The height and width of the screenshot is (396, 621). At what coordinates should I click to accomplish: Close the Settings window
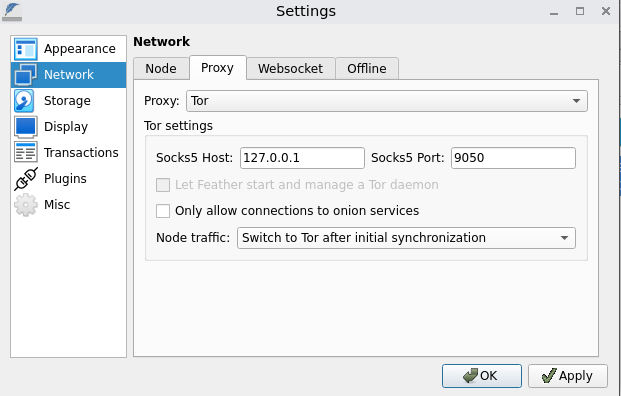point(606,11)
